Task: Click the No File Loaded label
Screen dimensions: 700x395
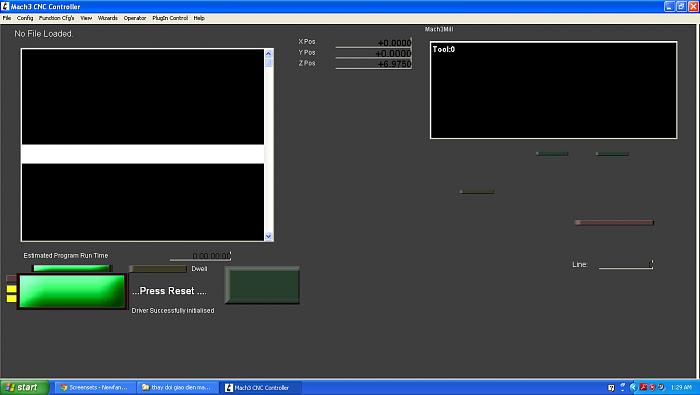Action: pos(43,34)
